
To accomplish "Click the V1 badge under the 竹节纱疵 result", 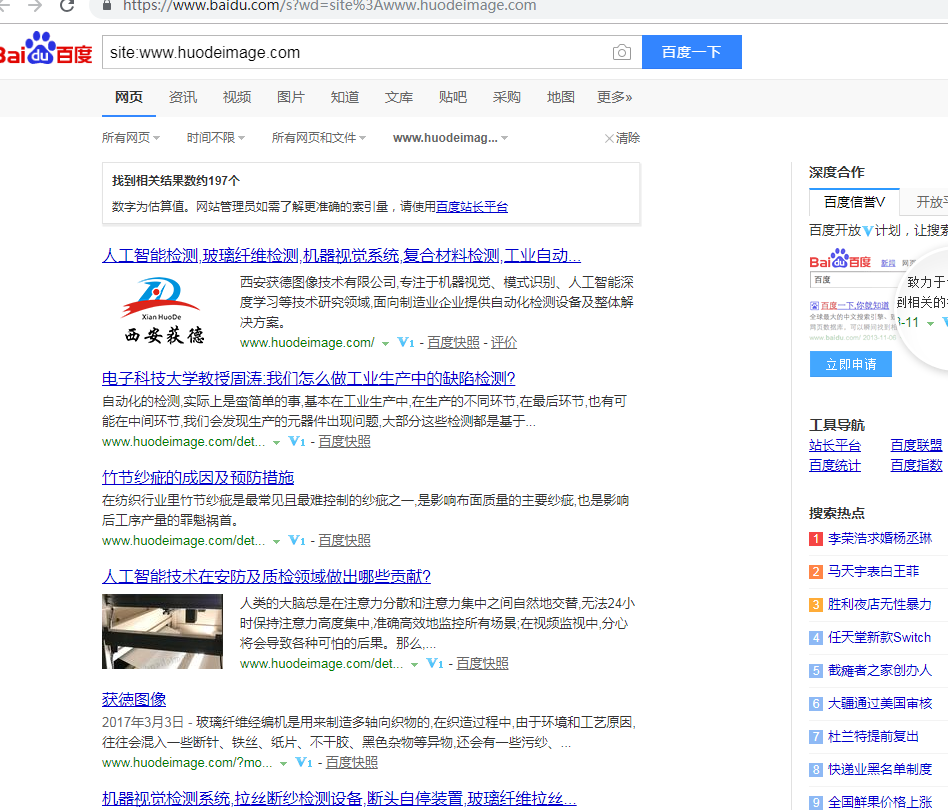I will click(x=297, y=540).
